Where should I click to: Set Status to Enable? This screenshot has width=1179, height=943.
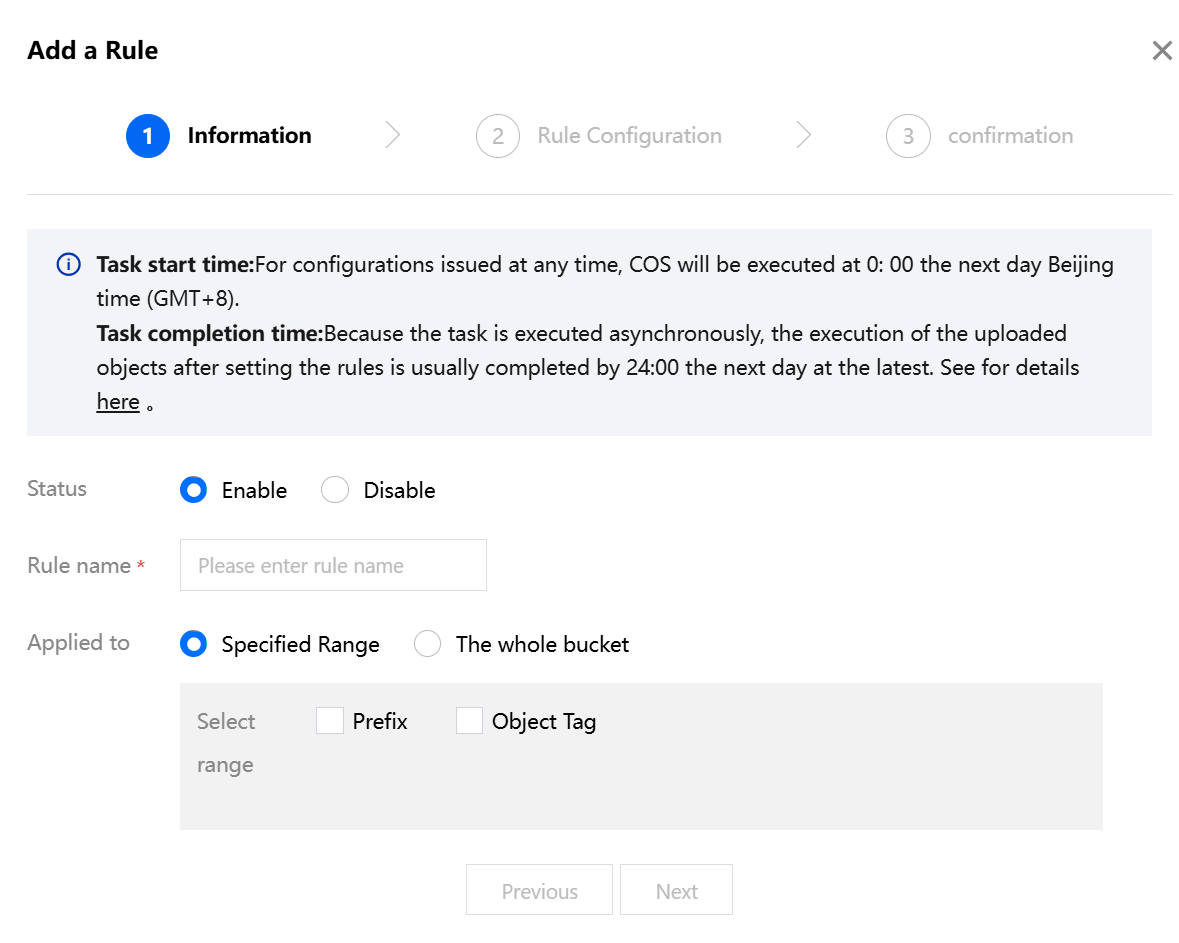(194, 490)
